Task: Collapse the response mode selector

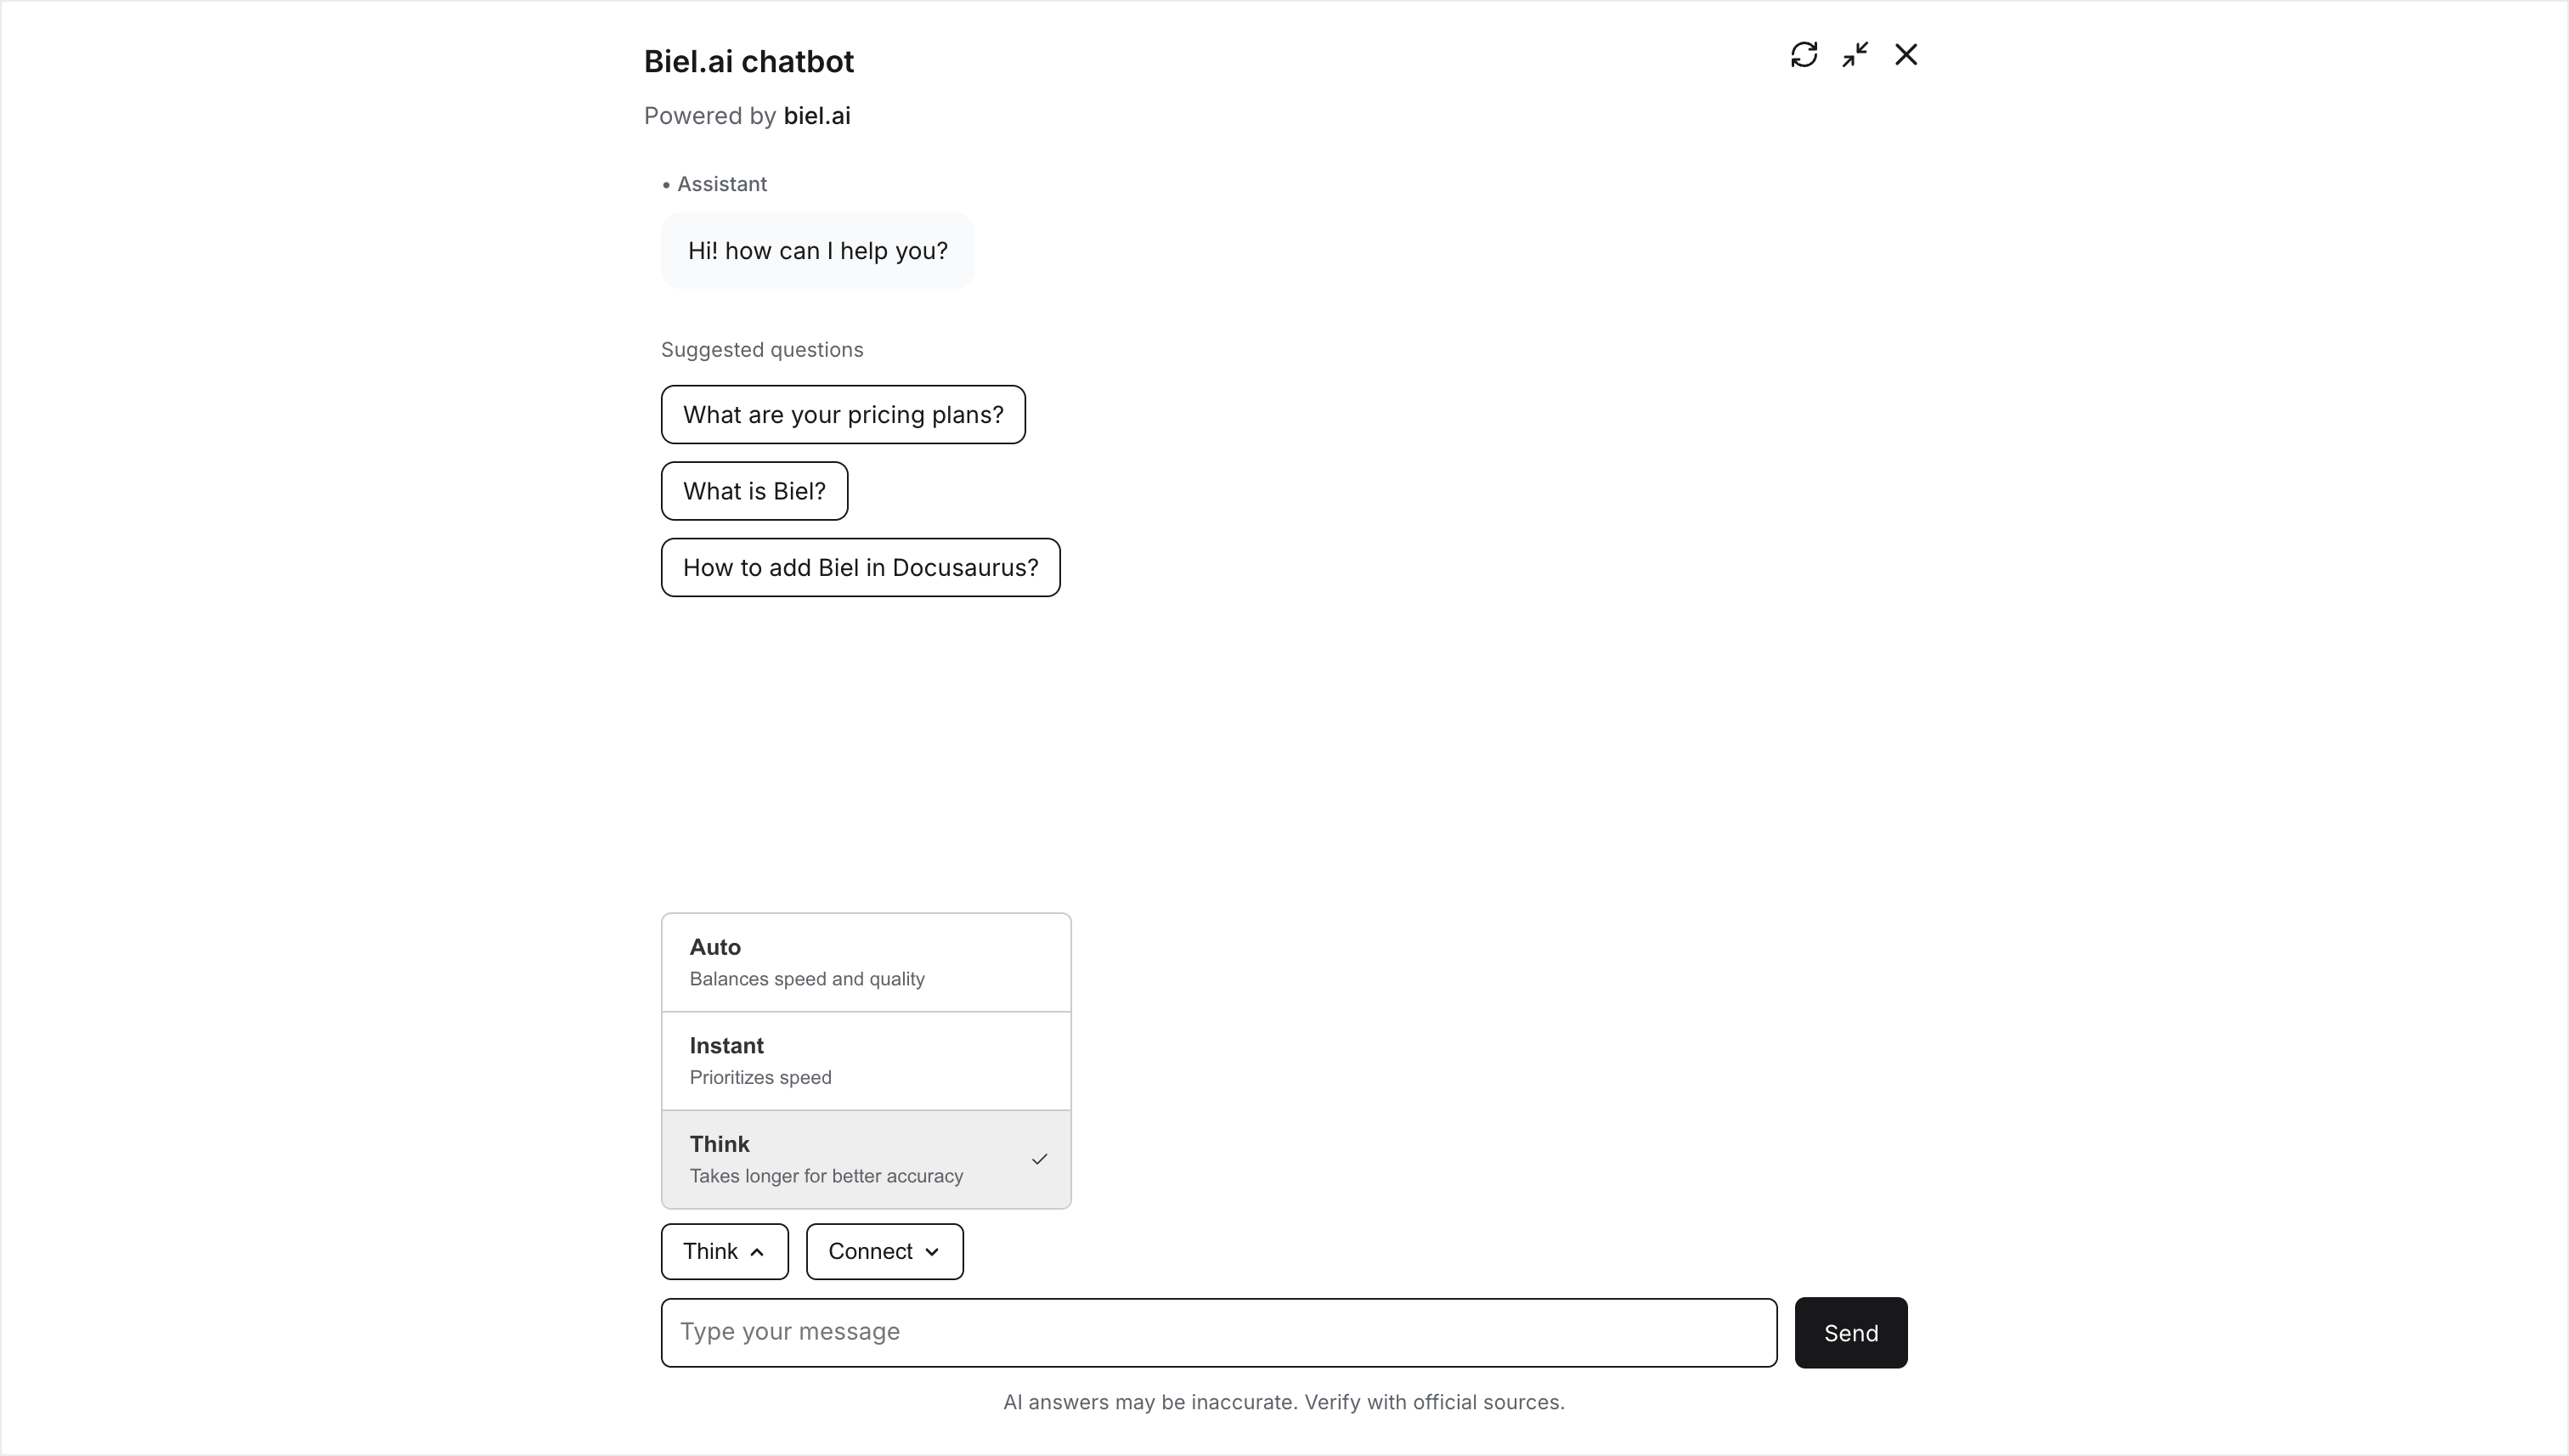Action: coord(723,1251)
